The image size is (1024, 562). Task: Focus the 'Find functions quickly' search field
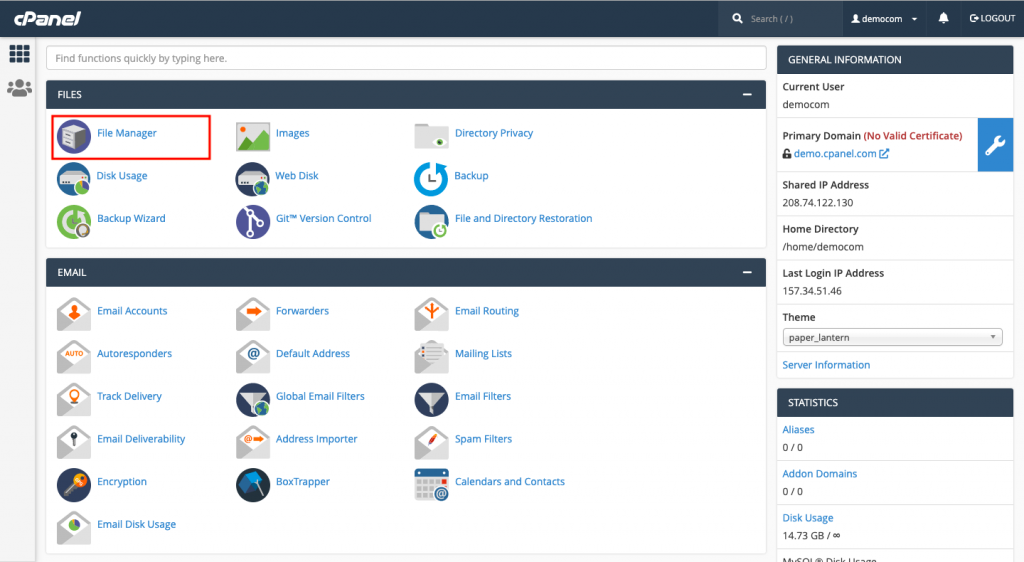click(x=406, y=58)
